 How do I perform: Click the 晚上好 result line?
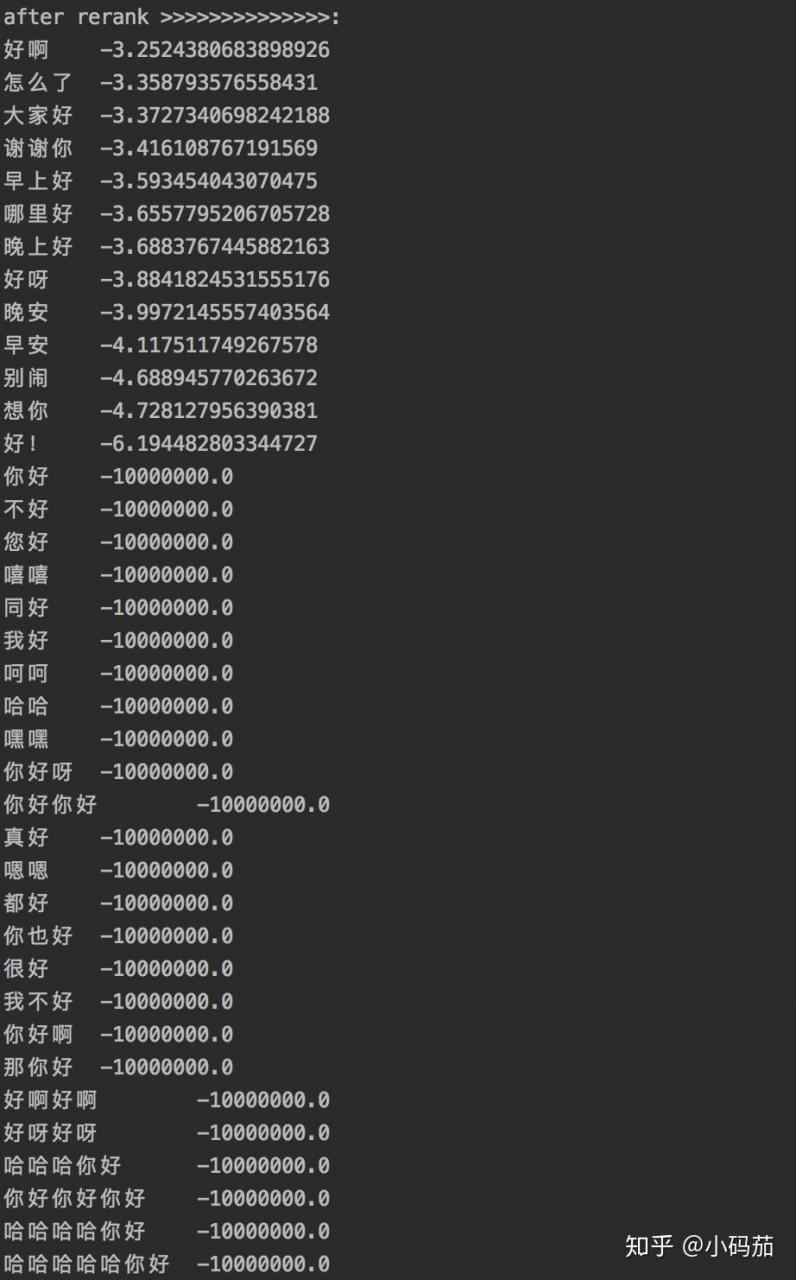coord(166,246)
